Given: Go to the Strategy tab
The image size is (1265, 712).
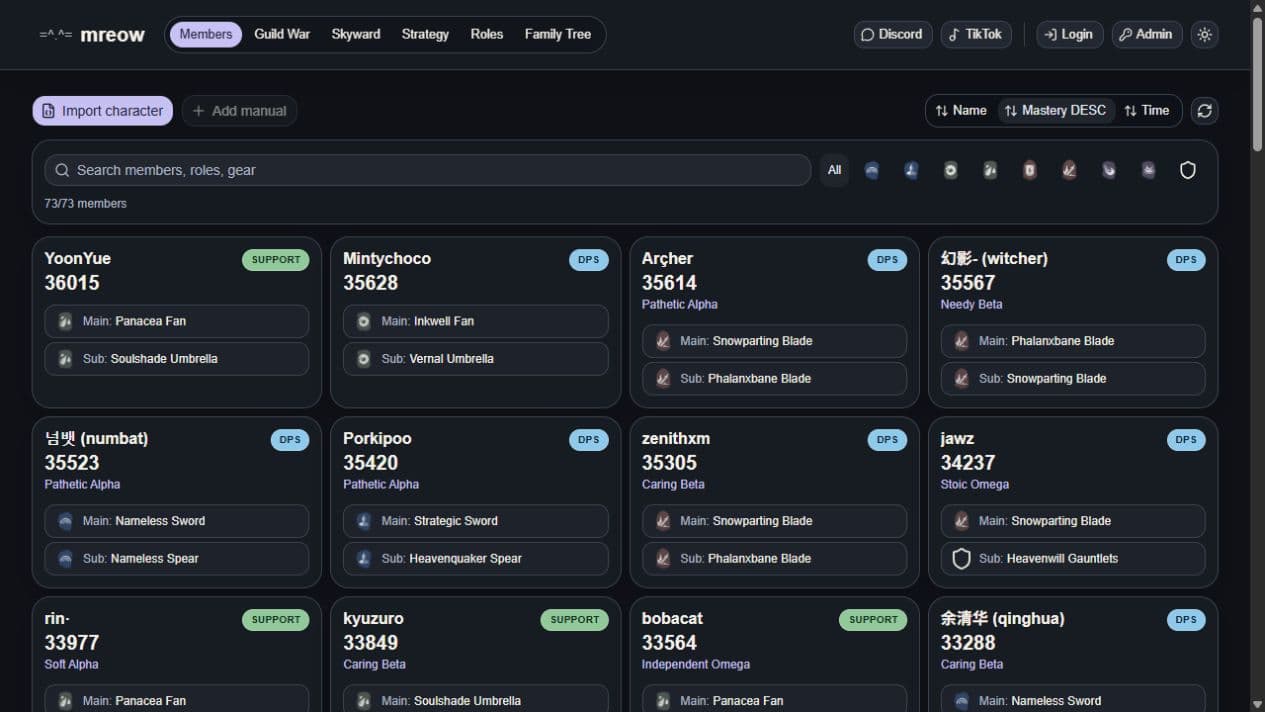Looking at the screenshot, I should (x=425, y=35).
